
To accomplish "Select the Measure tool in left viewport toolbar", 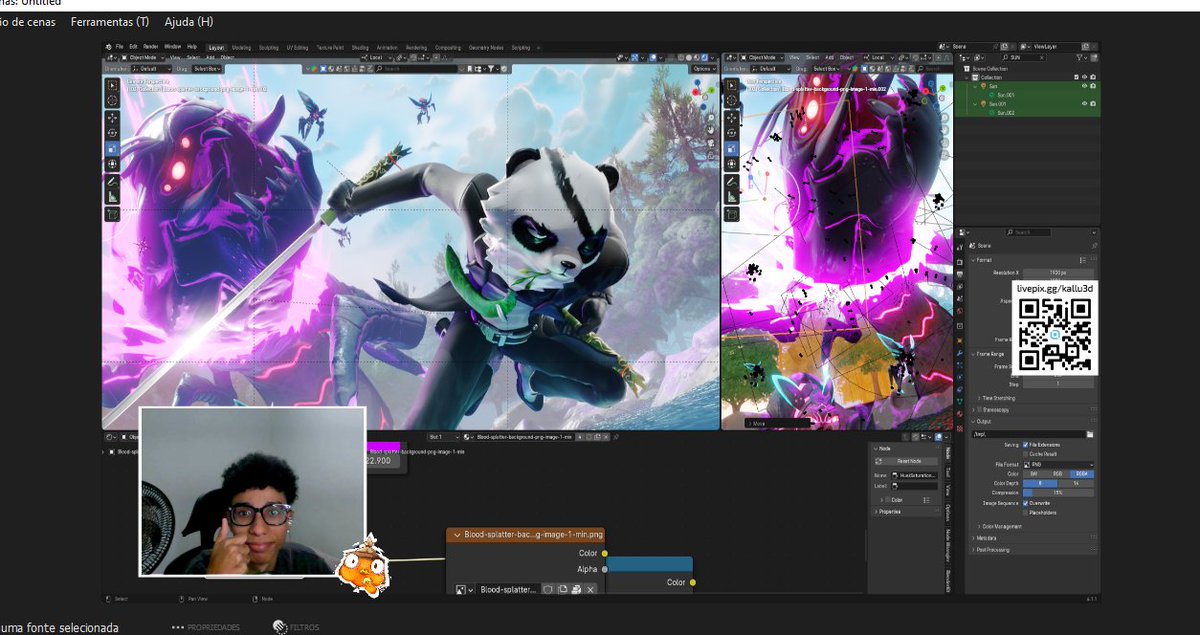I will 112,197.
